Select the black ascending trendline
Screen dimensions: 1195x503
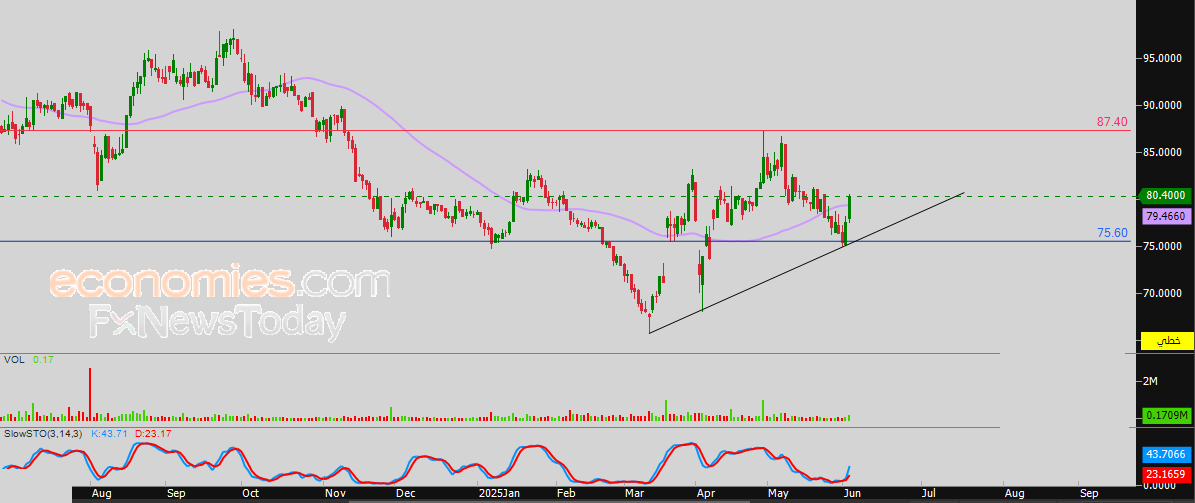pos(808,263)
